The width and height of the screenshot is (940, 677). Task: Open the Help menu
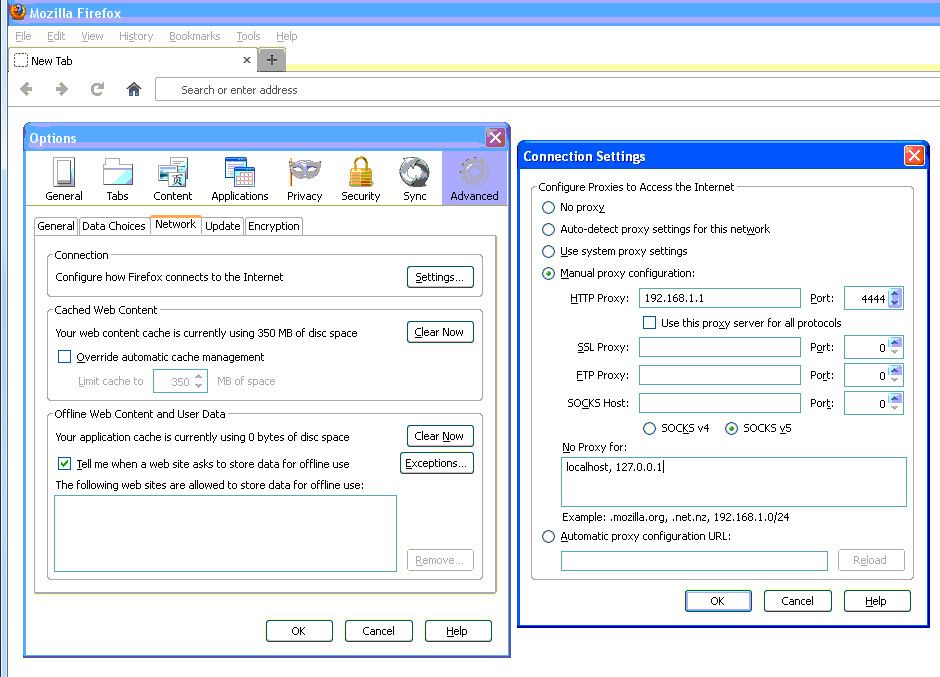click(x=287, y=36)
